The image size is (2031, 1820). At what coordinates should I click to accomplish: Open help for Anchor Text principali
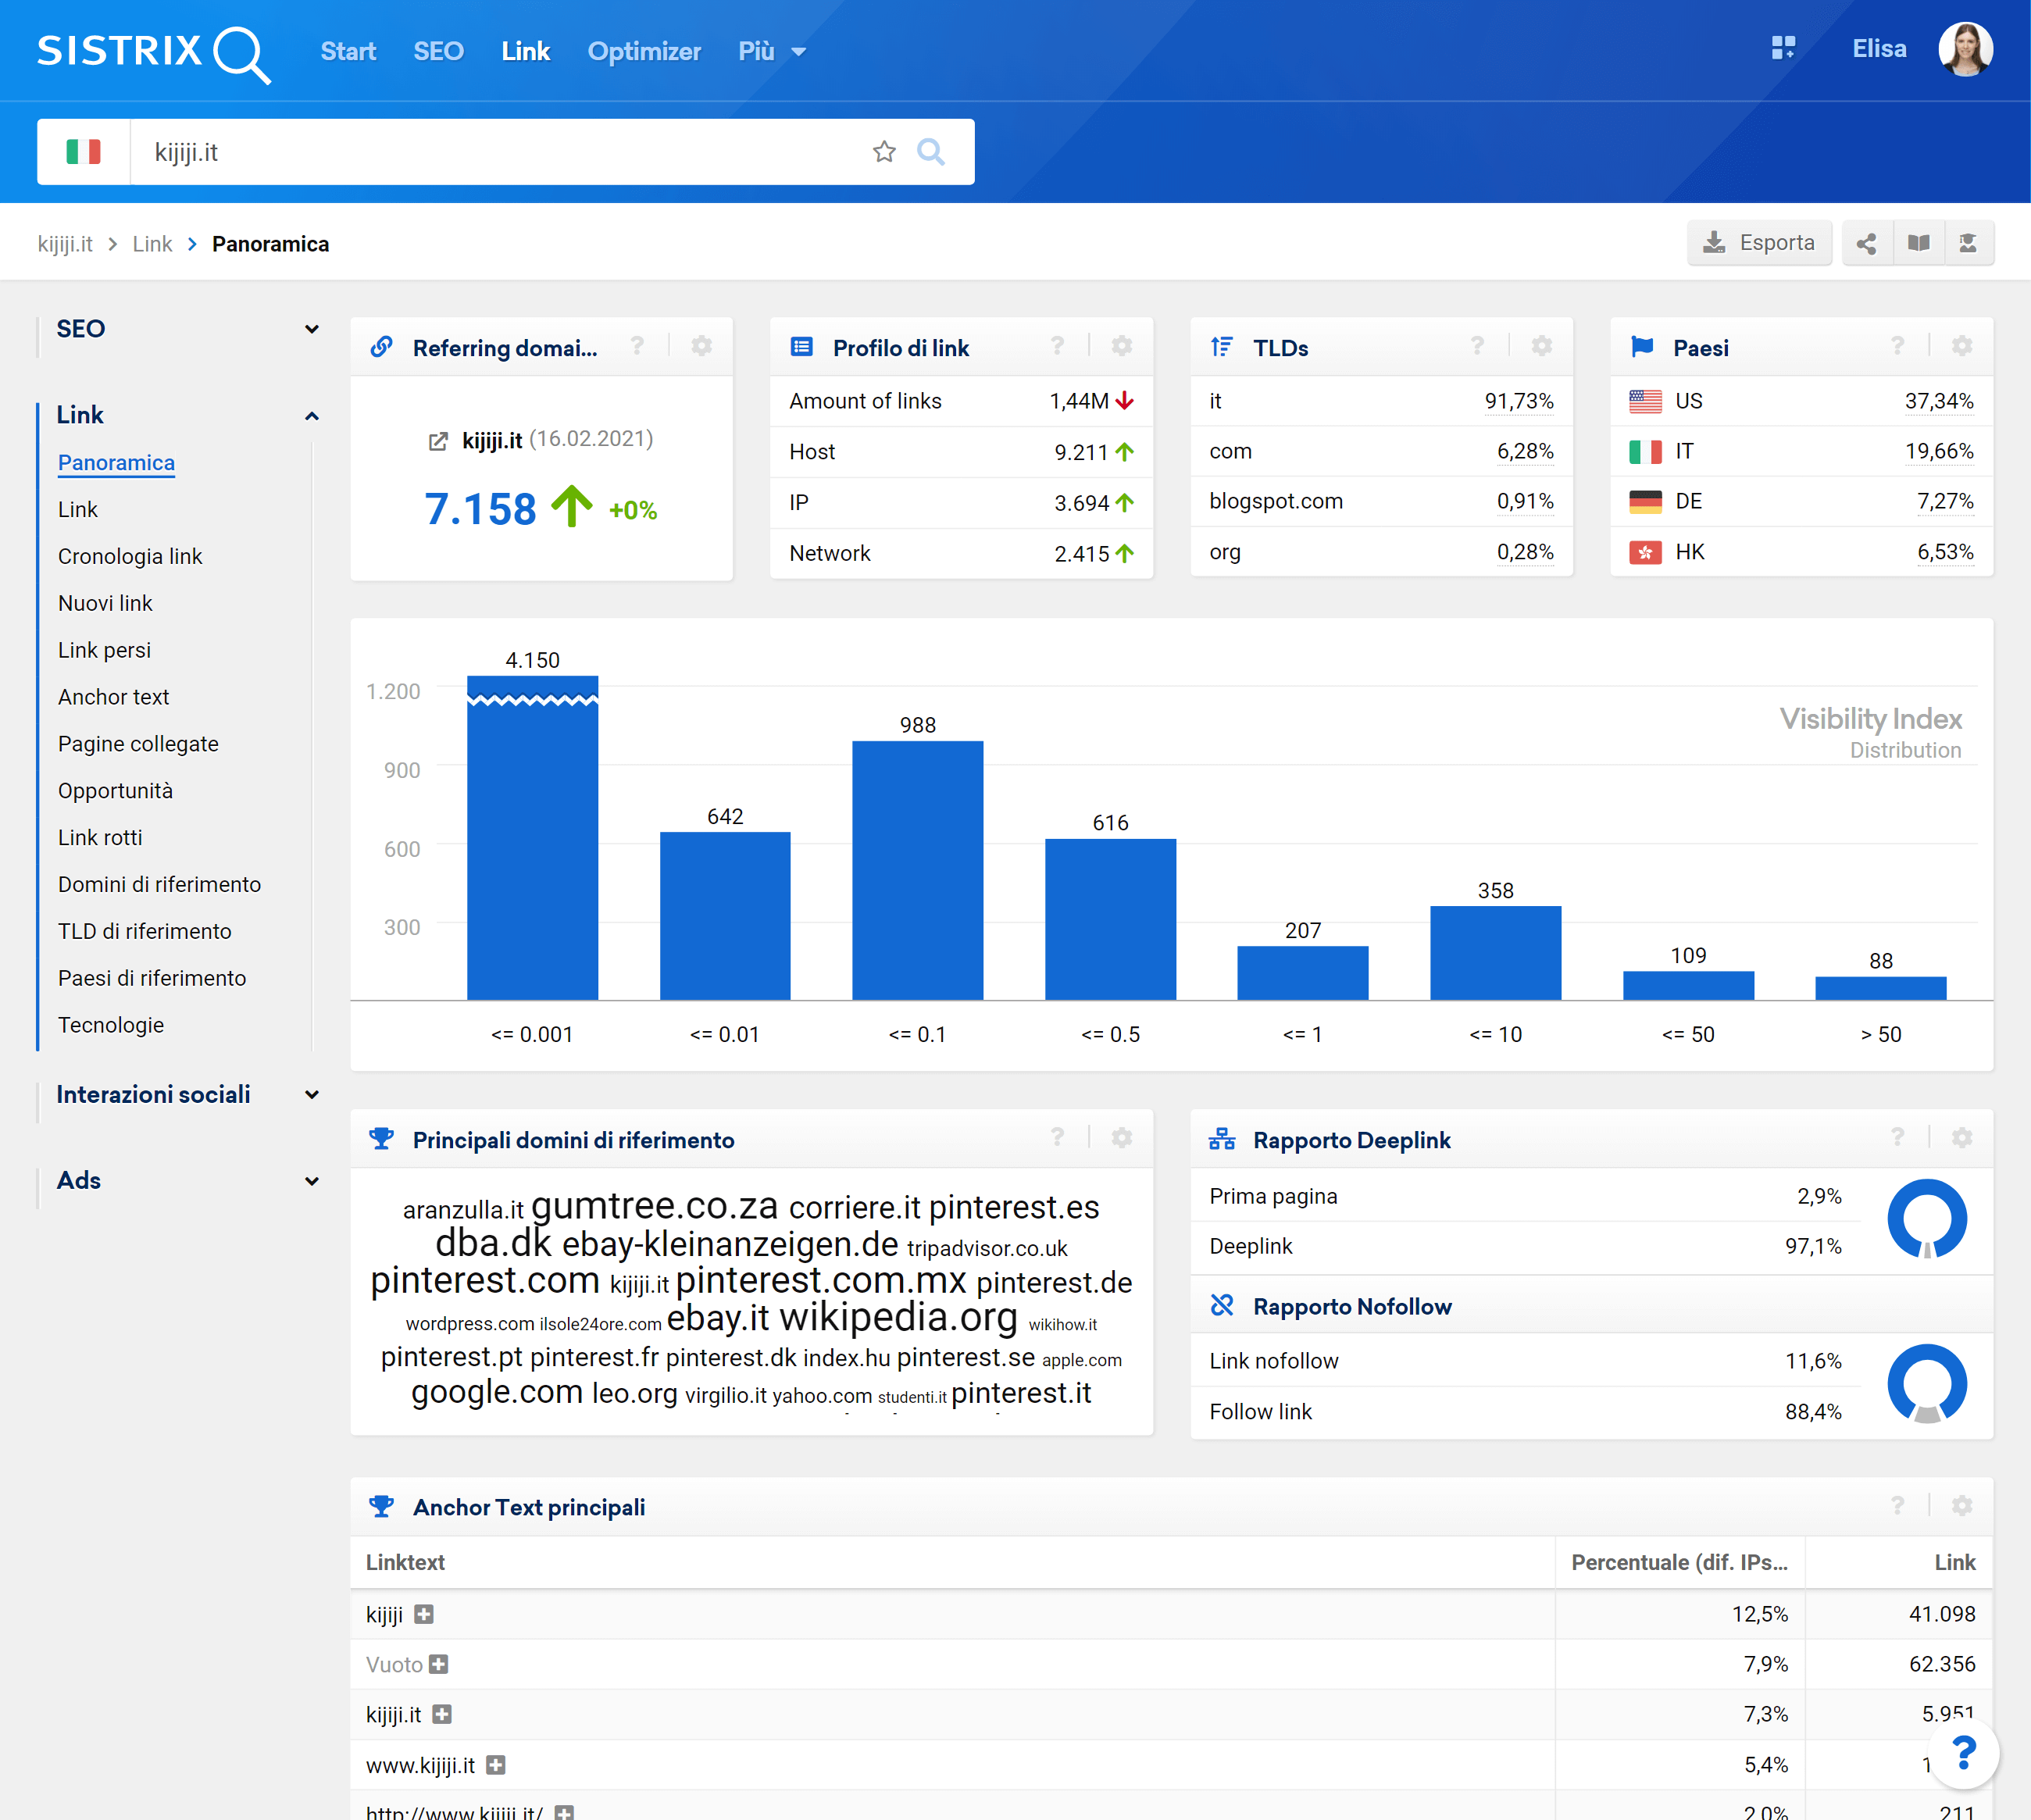1897,1506
